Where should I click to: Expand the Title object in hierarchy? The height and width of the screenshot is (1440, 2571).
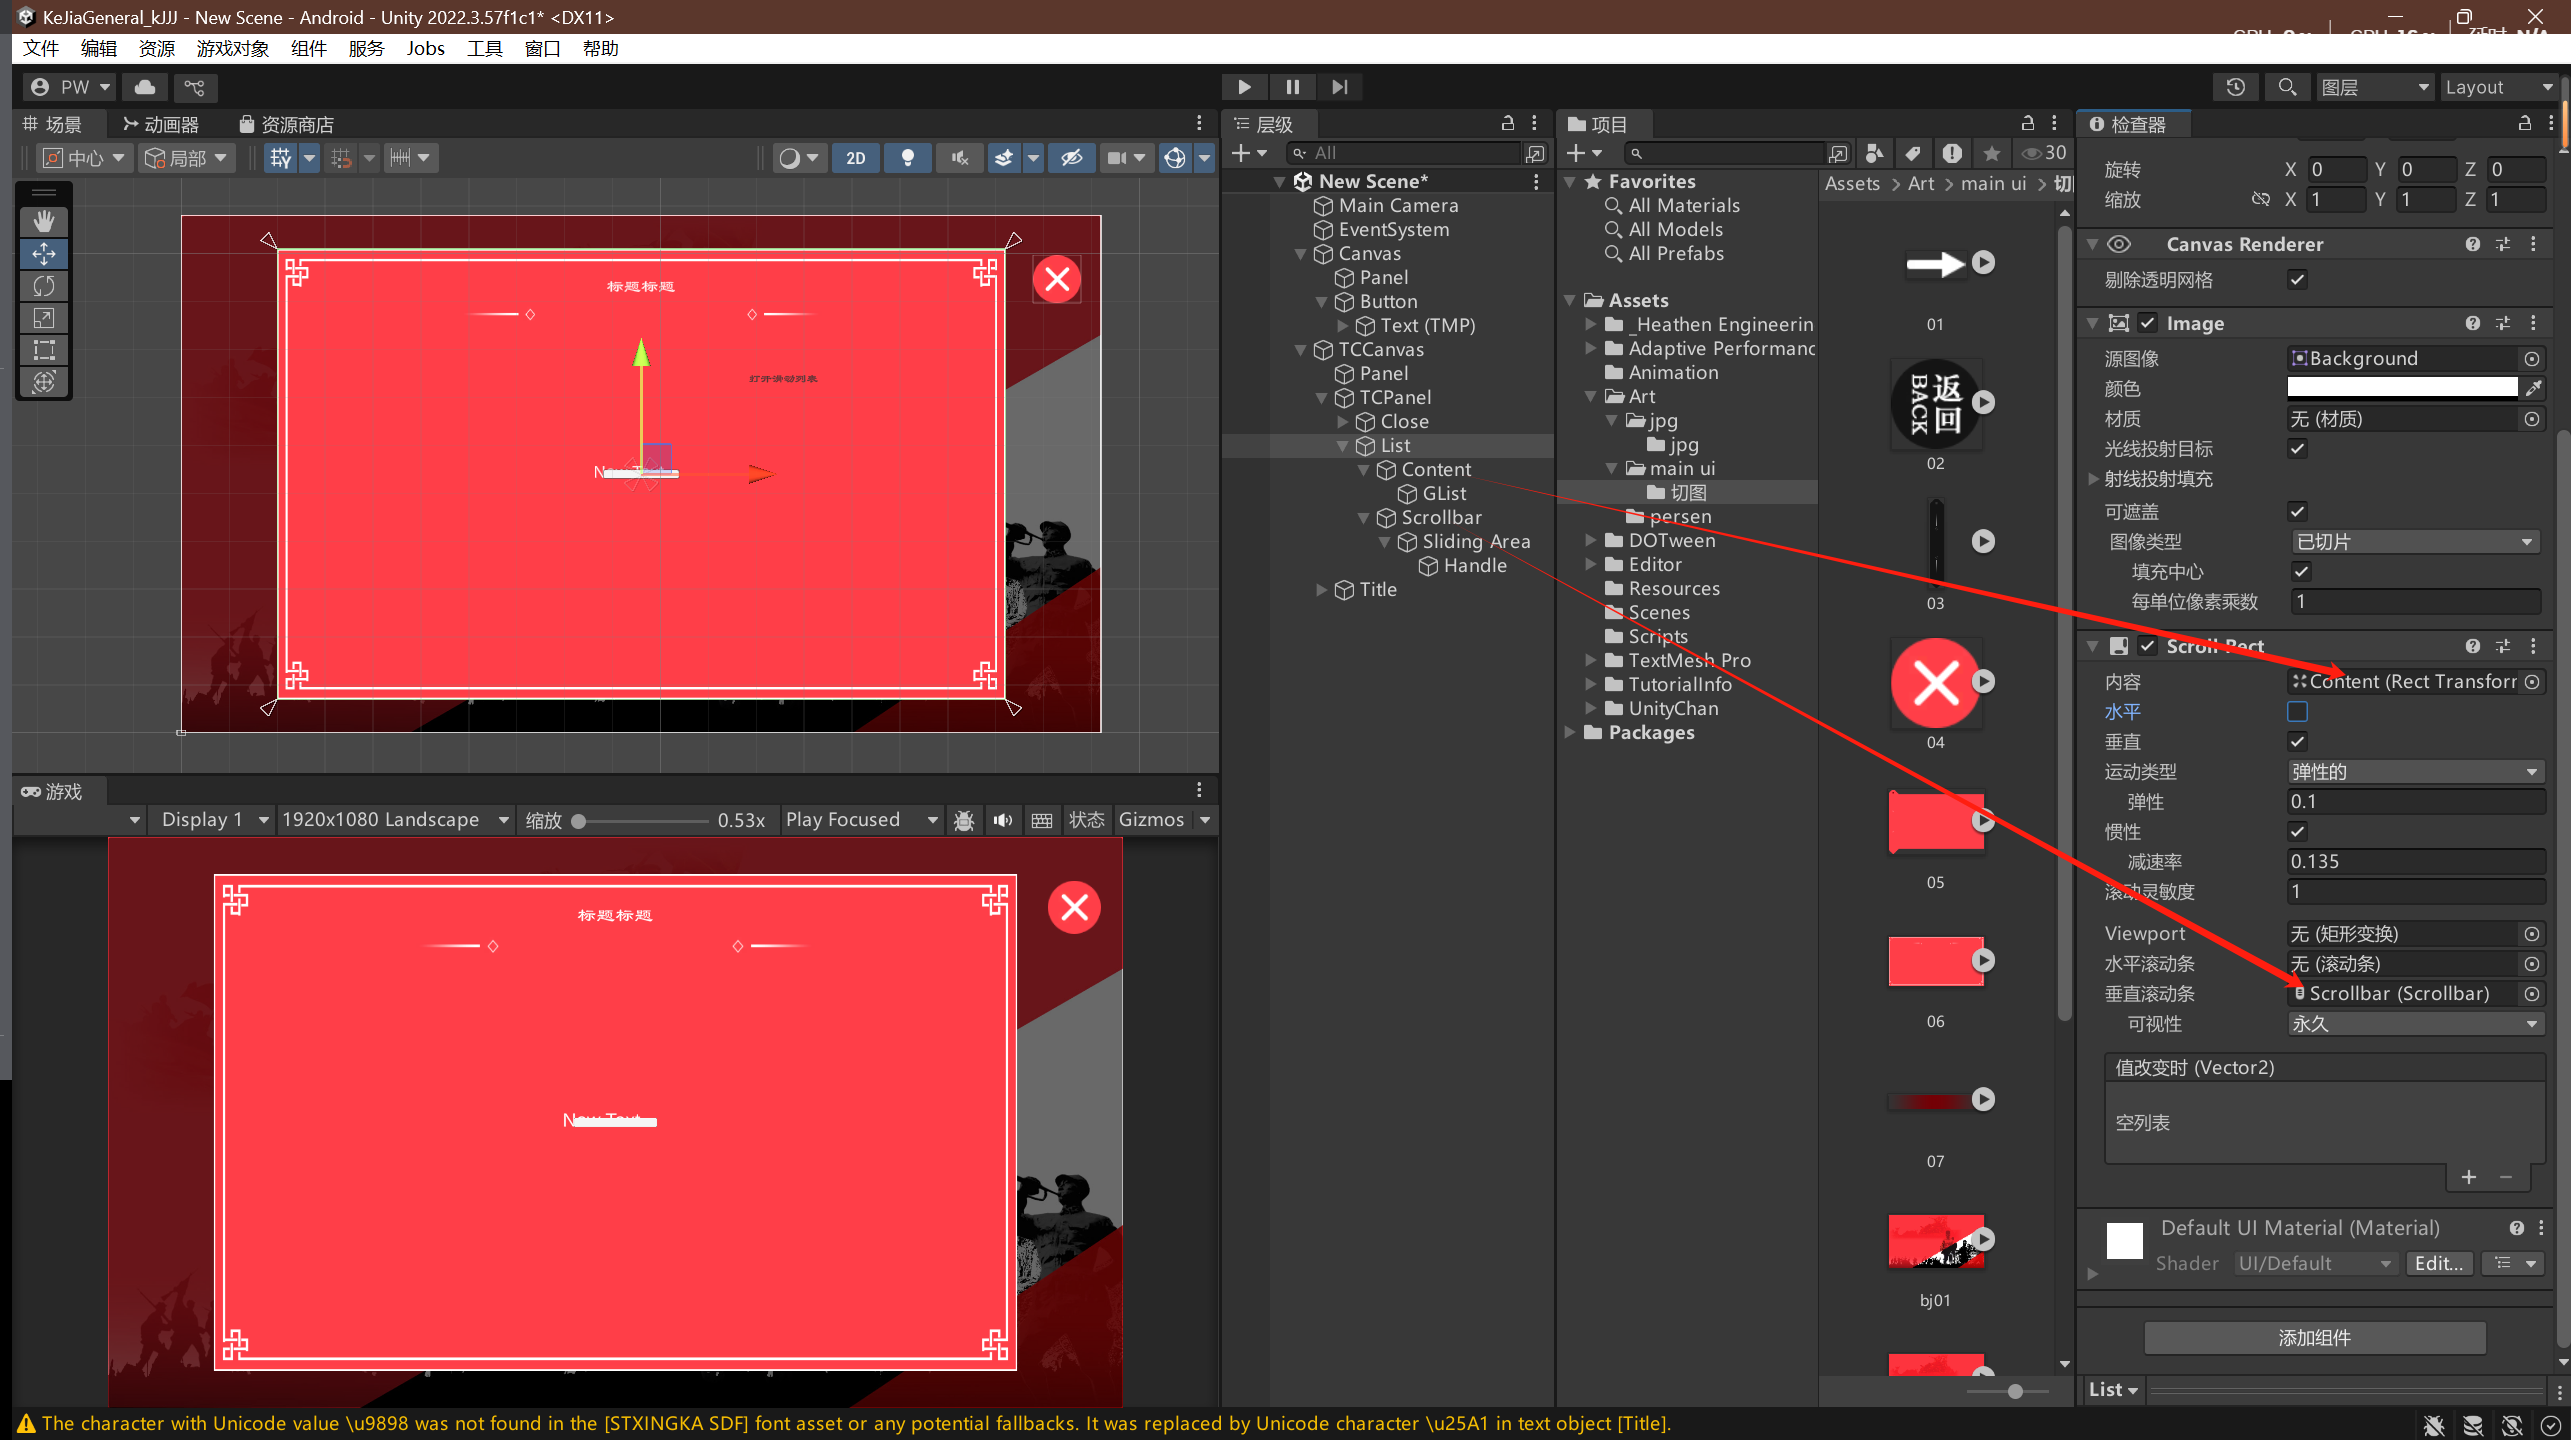click(x=1322, y=590)
